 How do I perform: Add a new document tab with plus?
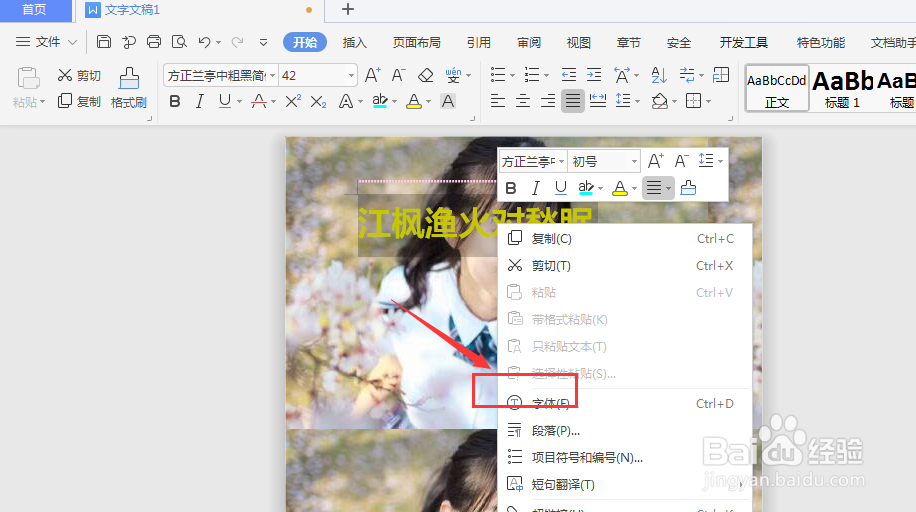348,9
